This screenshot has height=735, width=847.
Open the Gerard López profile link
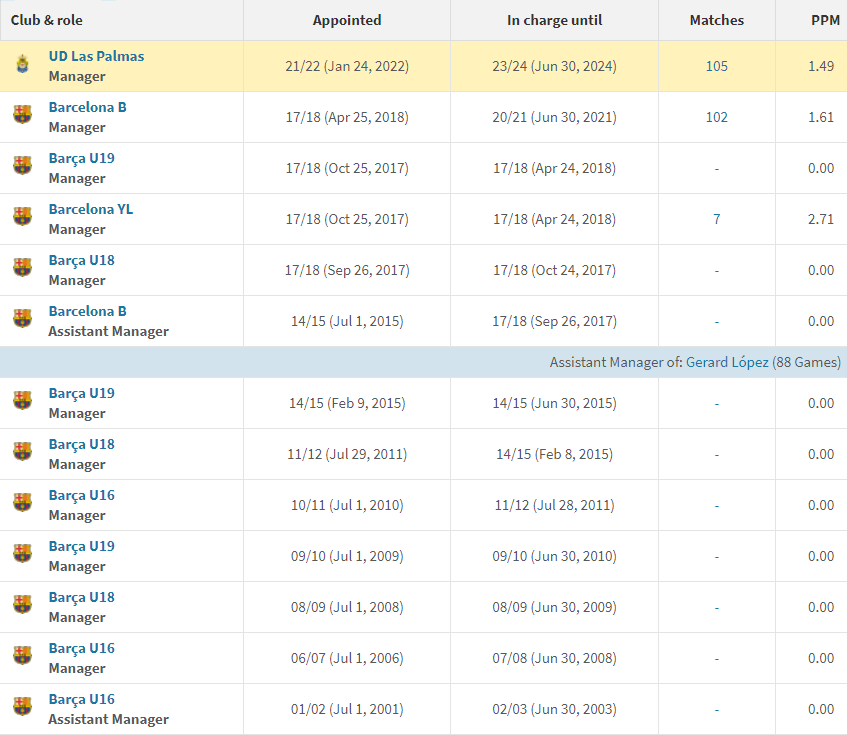coord(727,362)
